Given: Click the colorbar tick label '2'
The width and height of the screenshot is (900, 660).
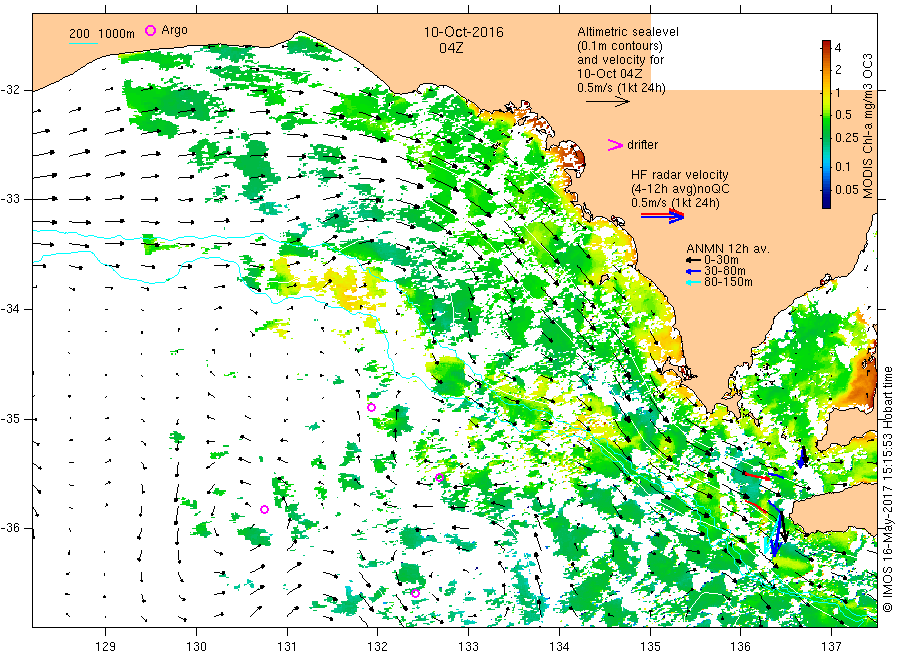Looking at the screenshot, I should [838, 70].
